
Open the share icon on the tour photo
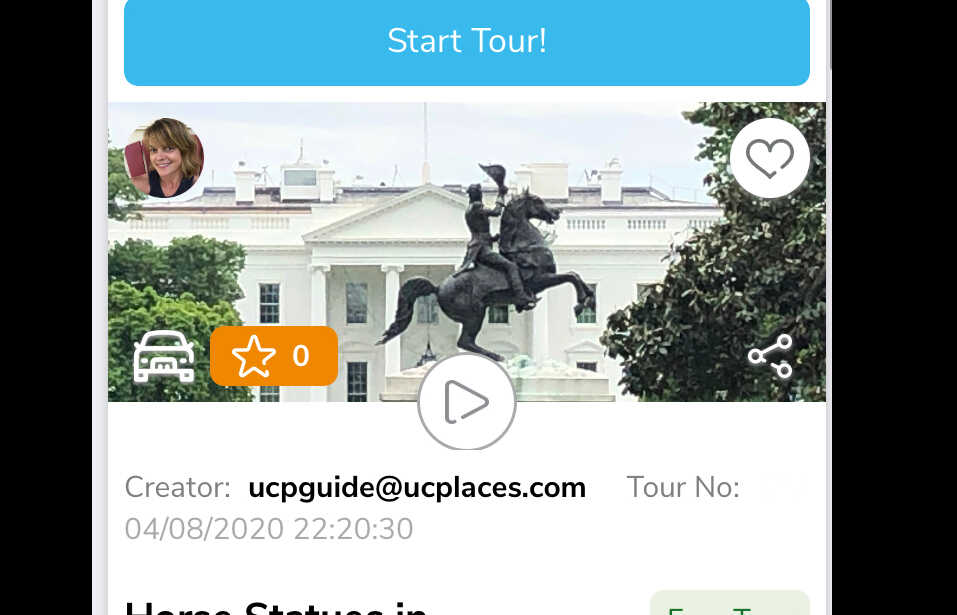click(770, 356)
